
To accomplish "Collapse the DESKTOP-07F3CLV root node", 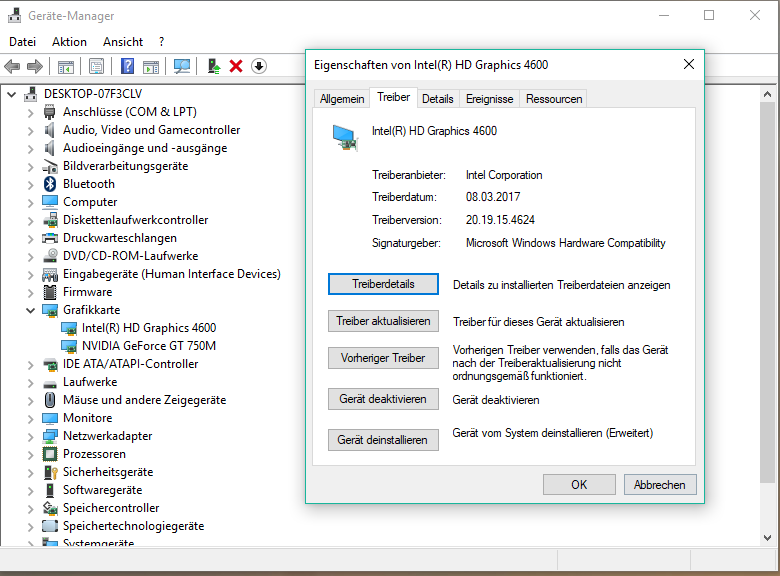I will (11, 94).
